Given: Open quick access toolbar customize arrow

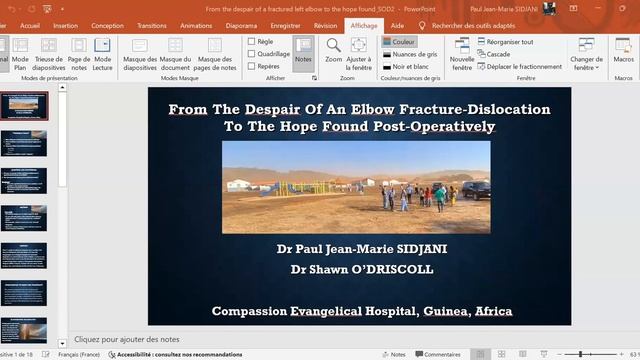Looking at the screenshot, I should click(x=62, y=9).
